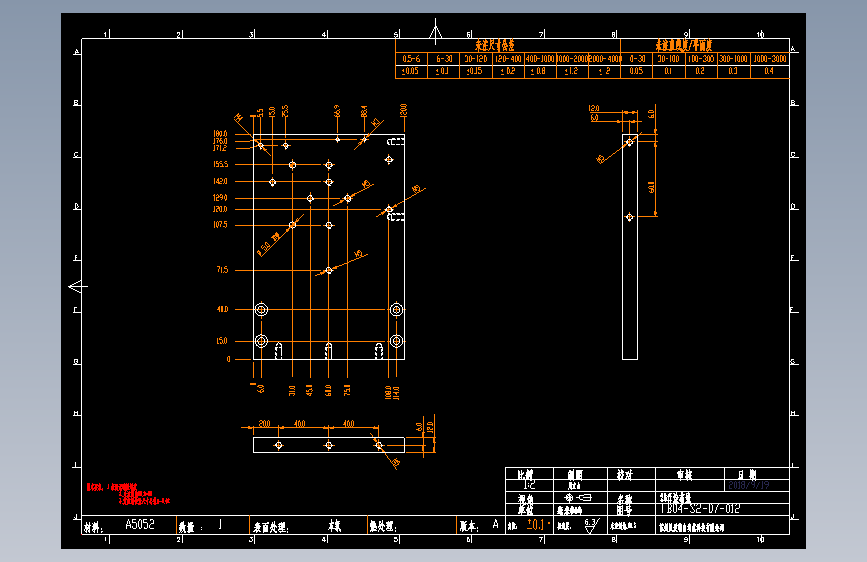
Task: Click the top centering arrow marker on frame
Action: tap(436, 31)
